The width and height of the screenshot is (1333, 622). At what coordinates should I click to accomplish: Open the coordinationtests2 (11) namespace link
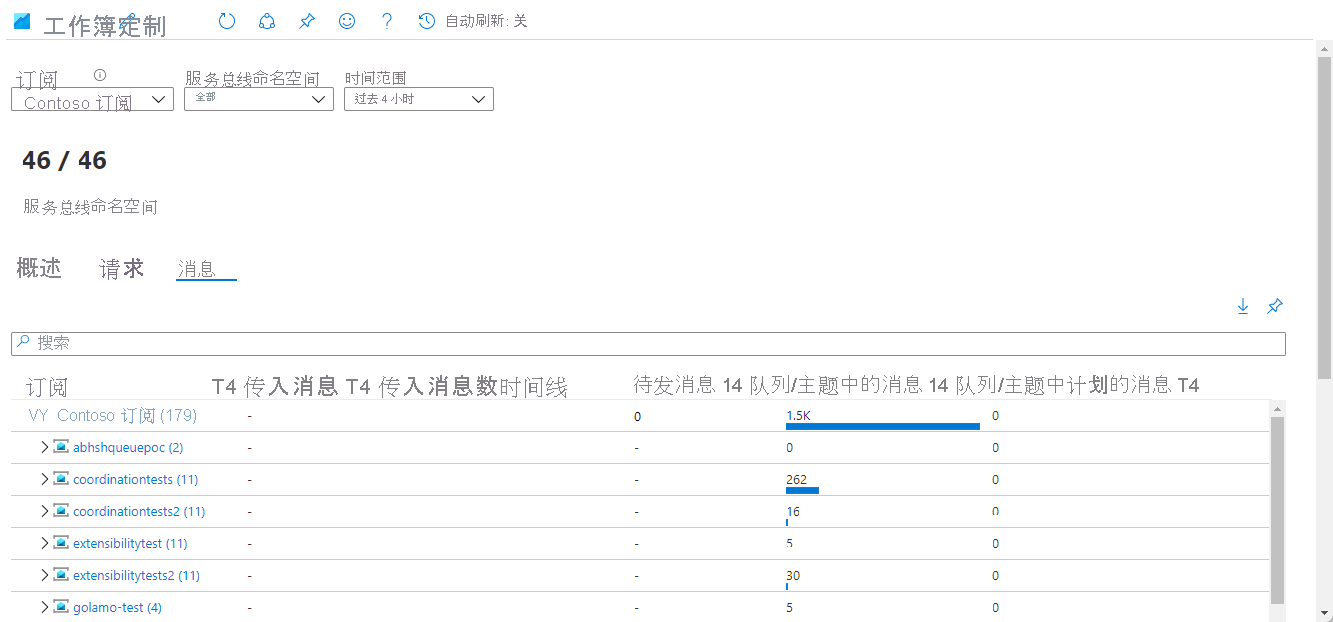tap(139, 511)
